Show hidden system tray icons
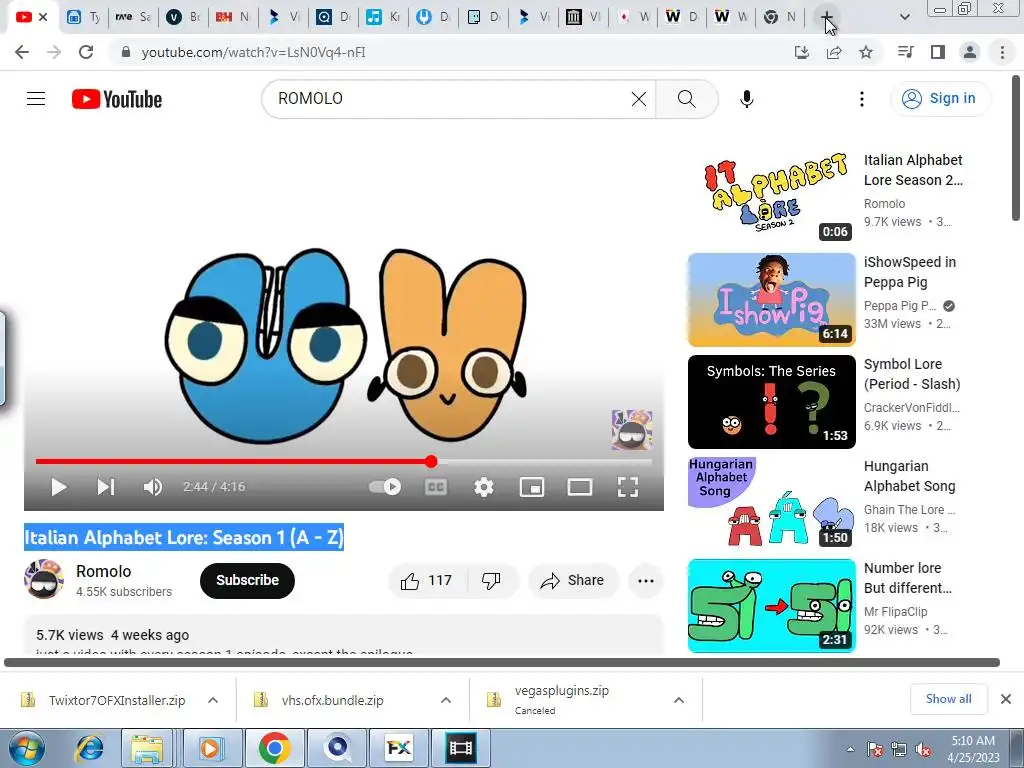This screenshot has width=1024, height=768. coord(850,750)
